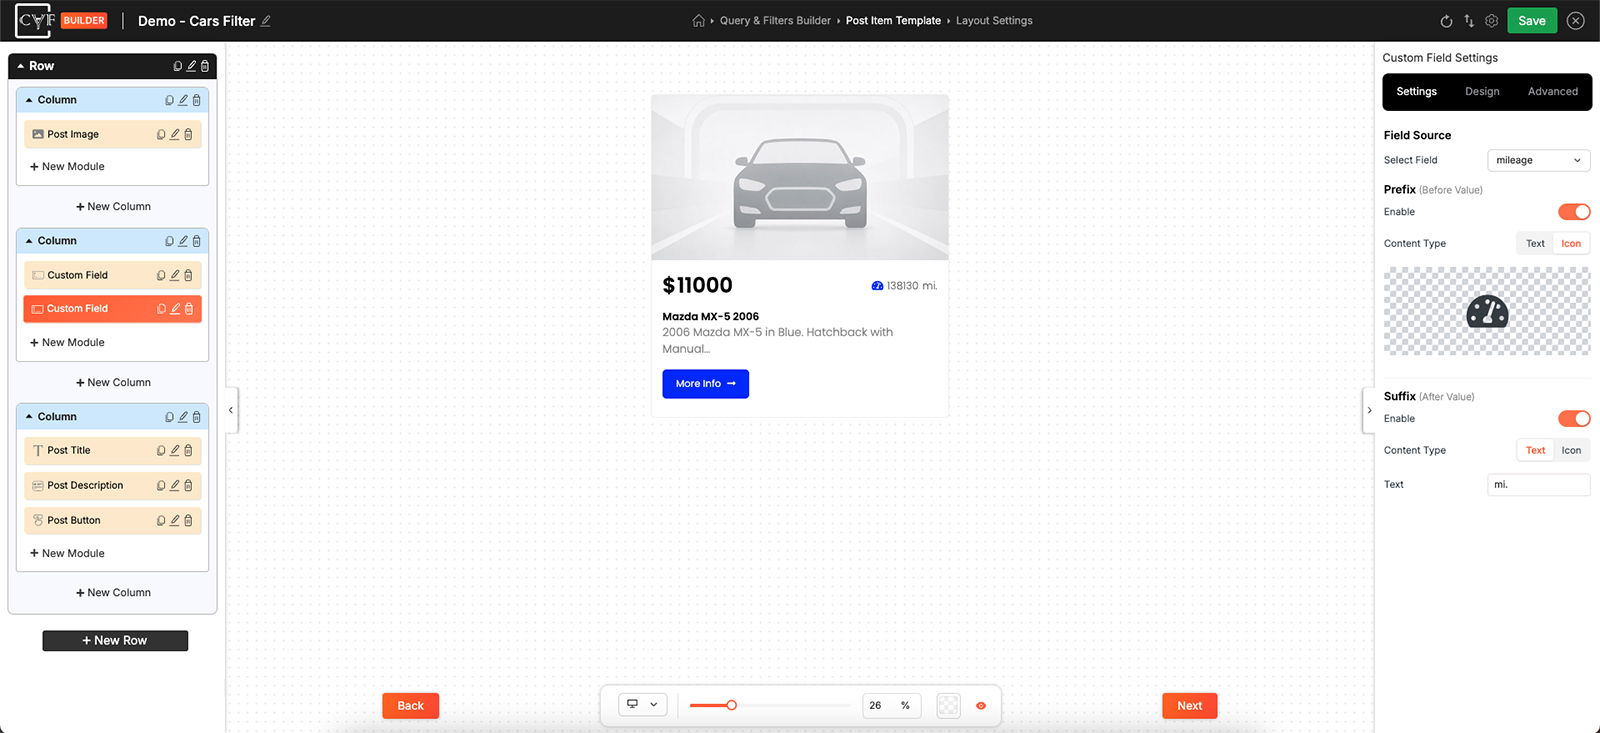The width and height of the screenshot is (1600, 733).
Task: Click the zoom slider handle
Action: pos(732,706)
